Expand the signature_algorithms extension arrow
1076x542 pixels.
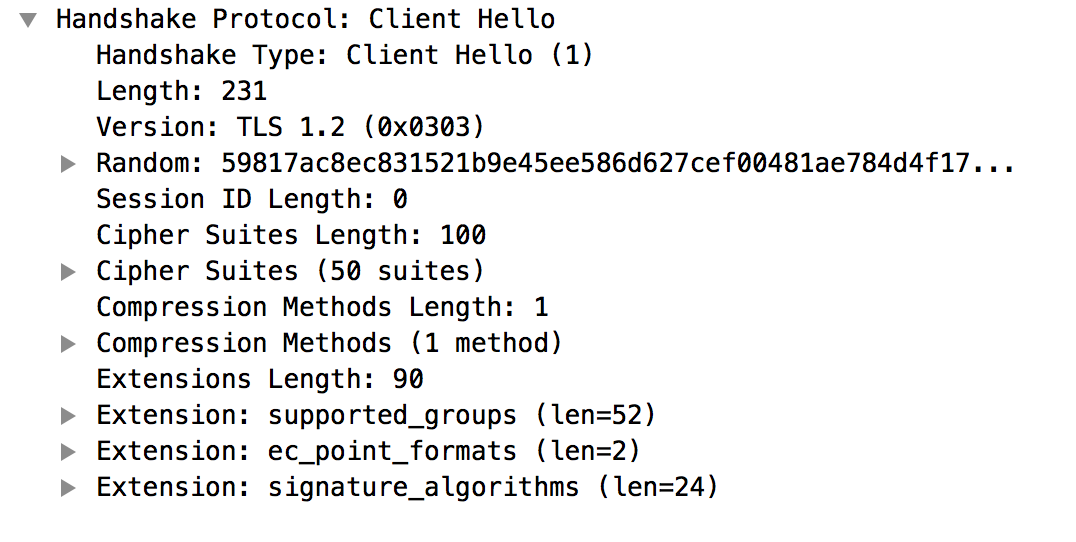pos(68,488)
